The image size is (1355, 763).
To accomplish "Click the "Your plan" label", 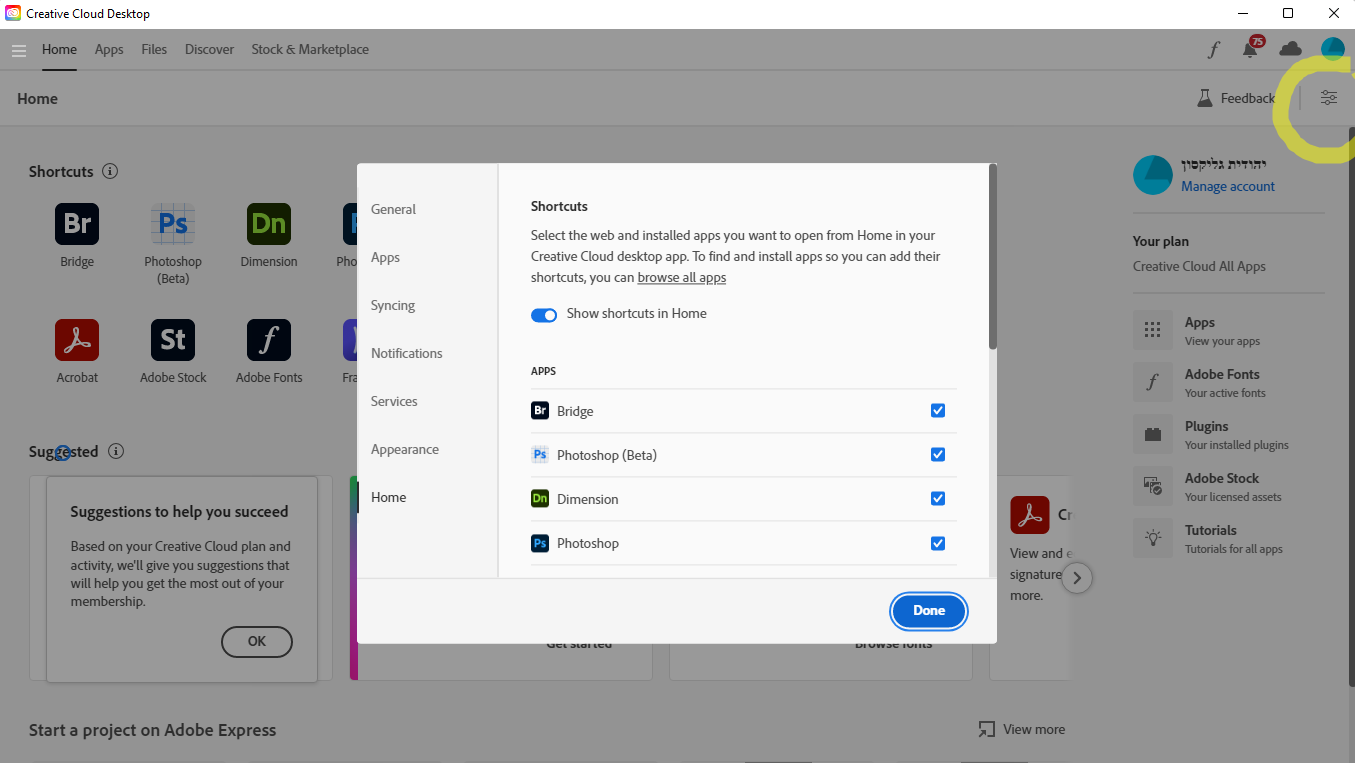I will (1161, 241).
